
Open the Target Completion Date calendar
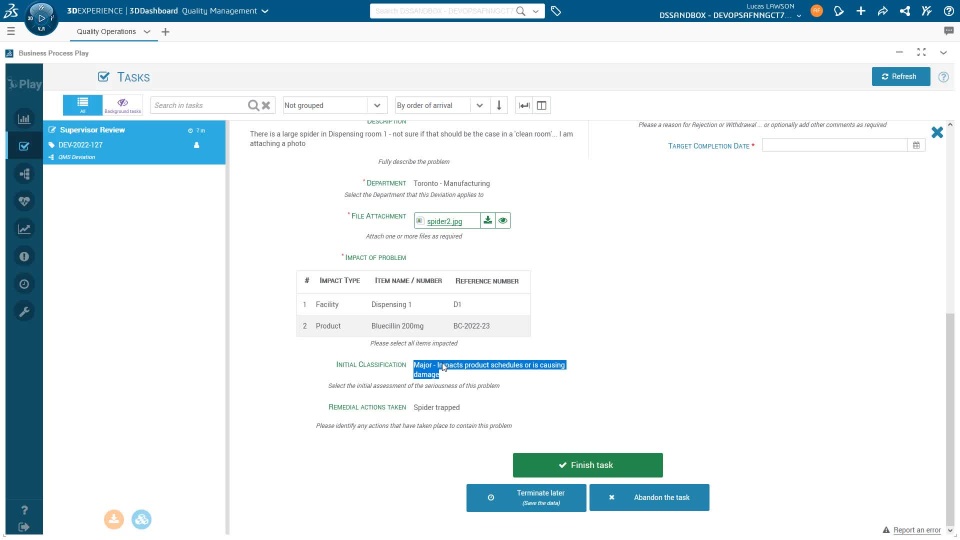tap(917, 145)
